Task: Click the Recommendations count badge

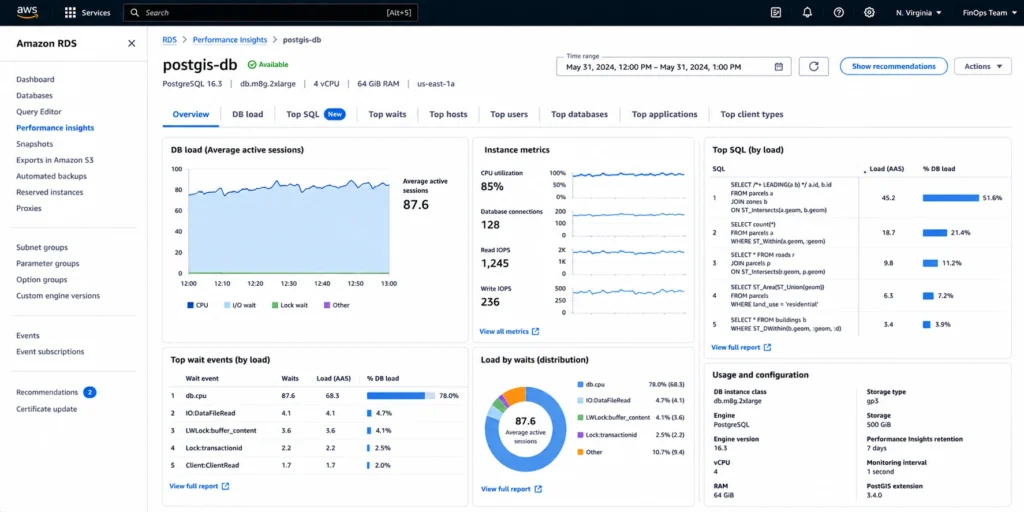Action: click(89, 392)
